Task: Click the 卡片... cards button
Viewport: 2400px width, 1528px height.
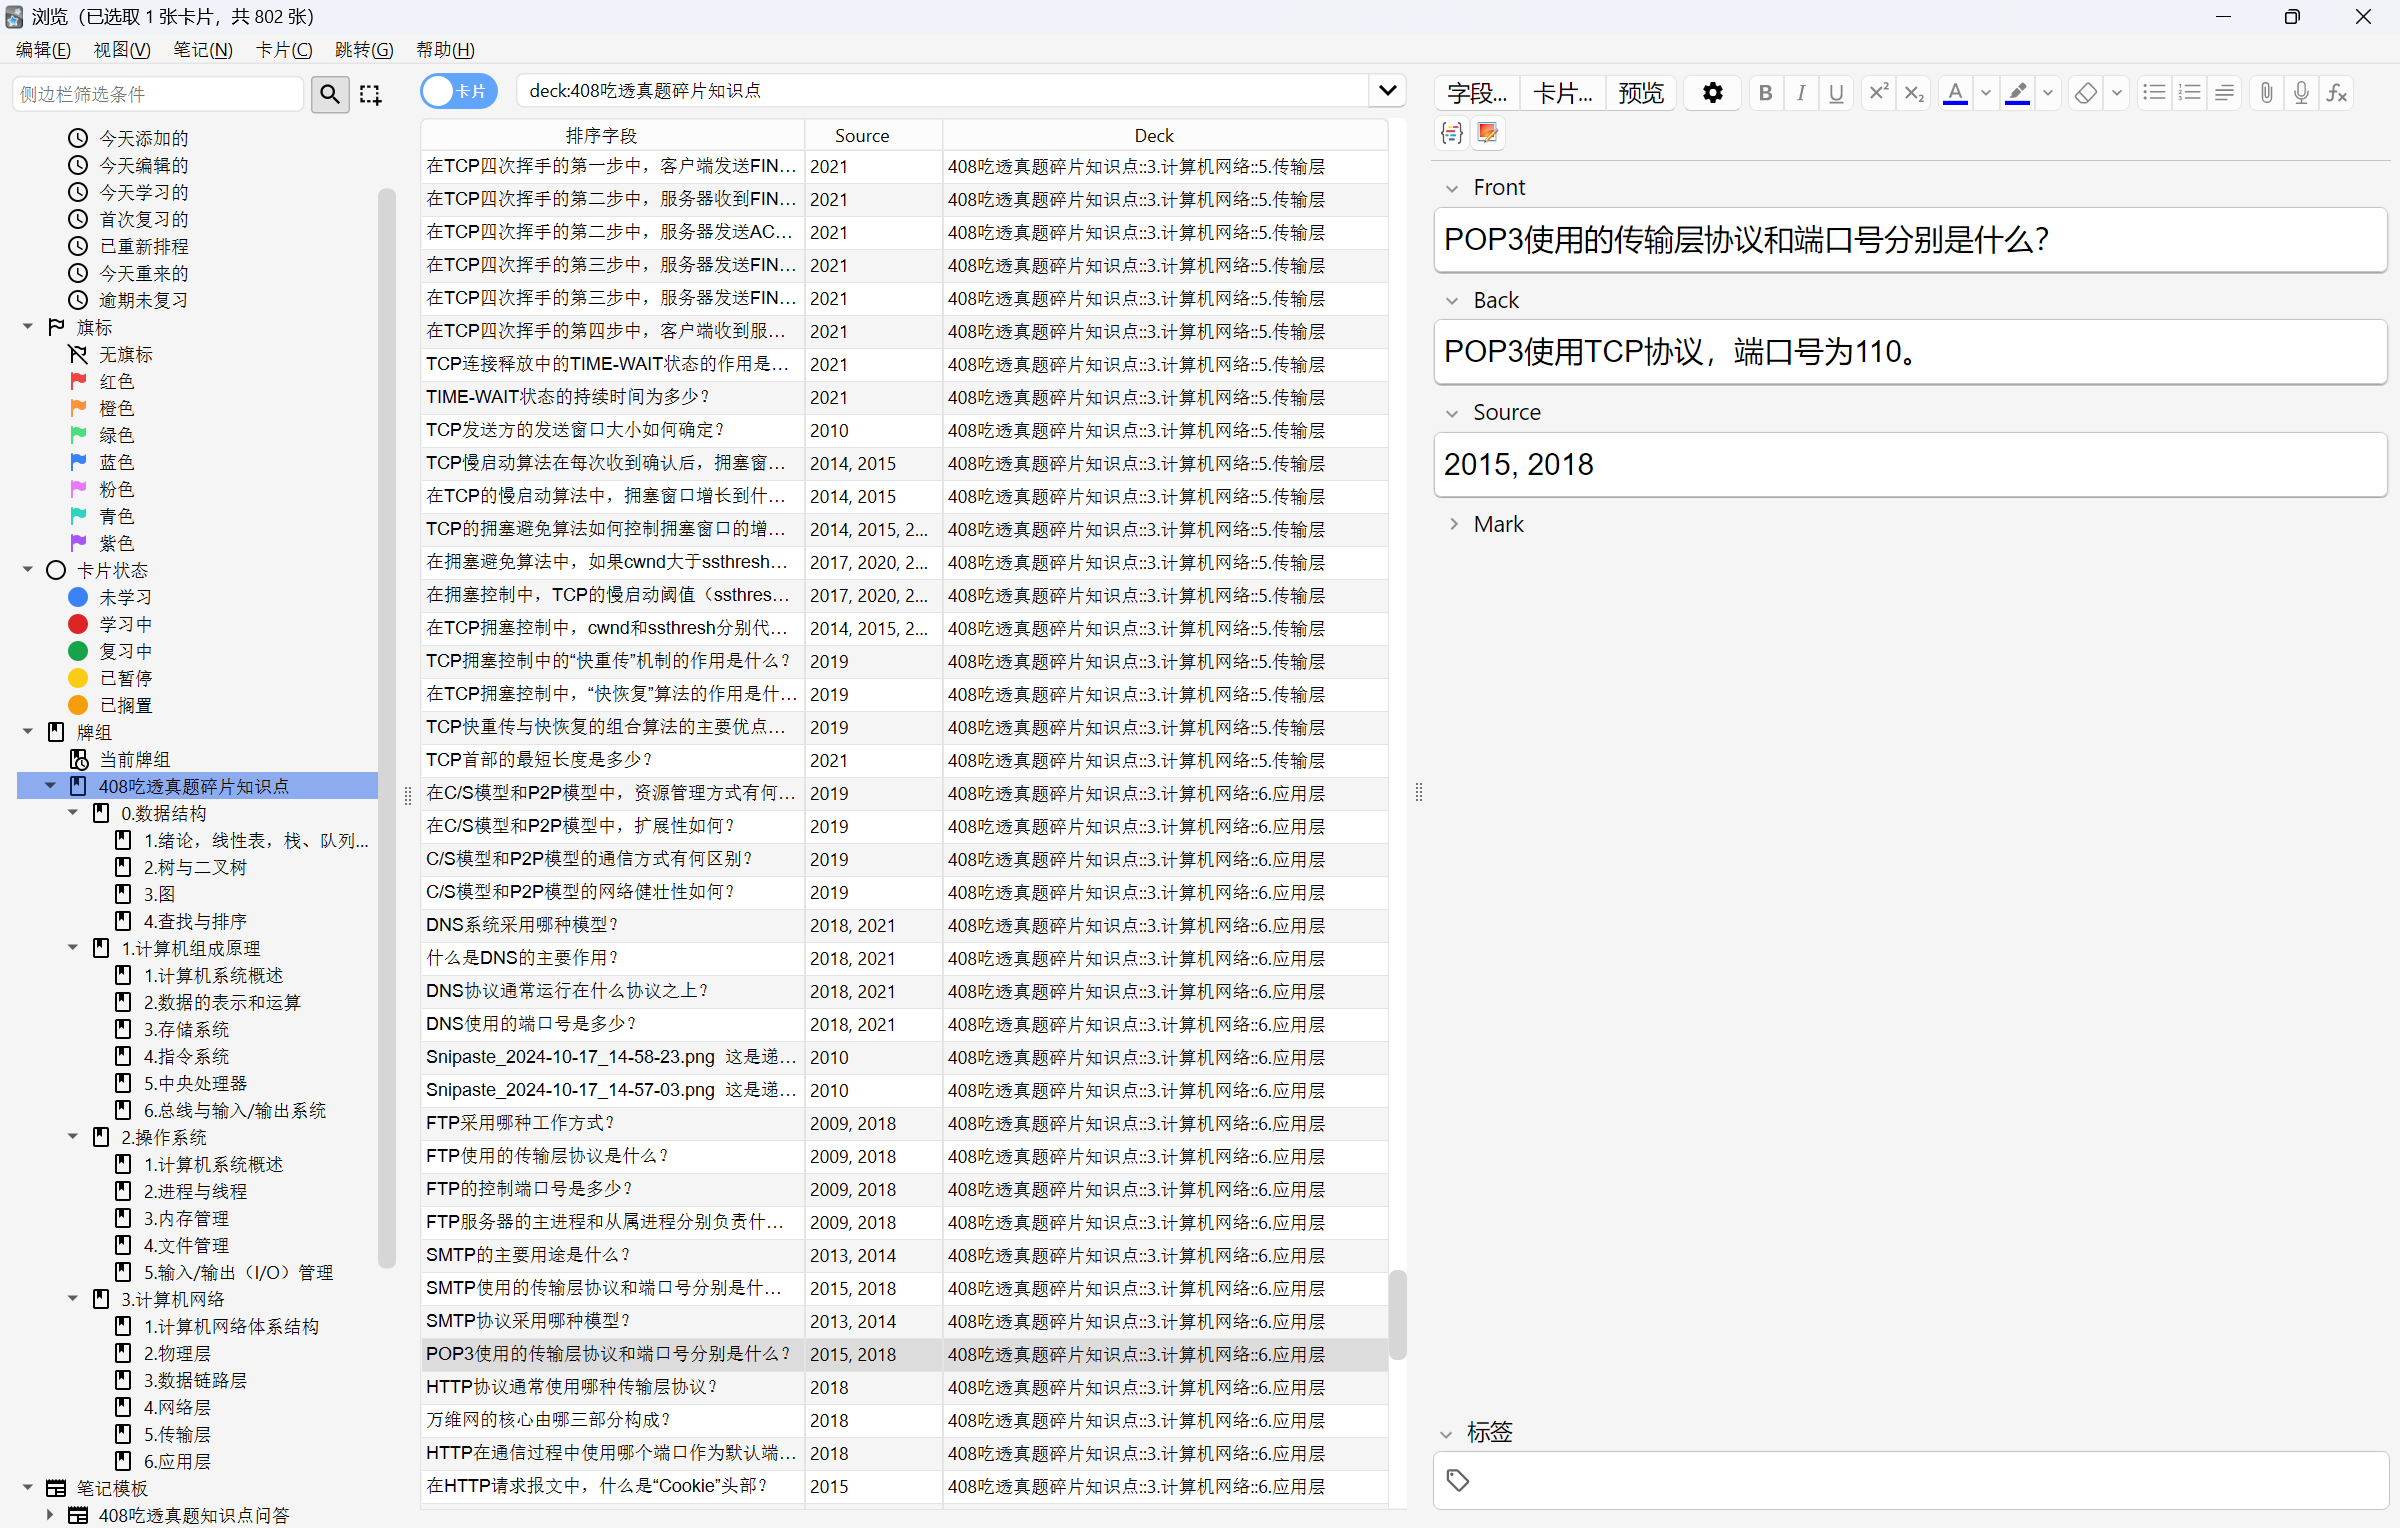Action: 1562,93
